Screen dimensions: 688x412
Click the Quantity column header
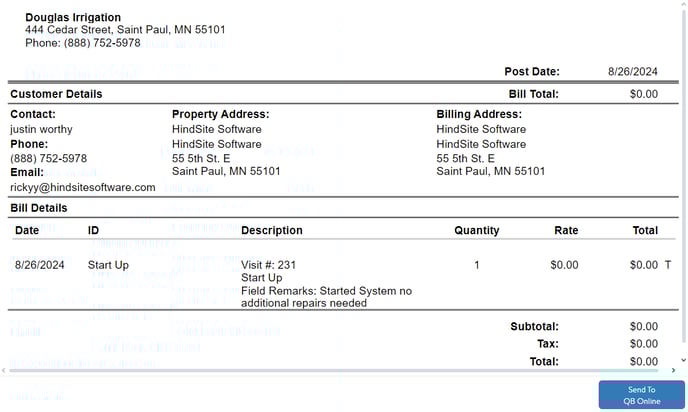pyautogui.click(x=477, y=230)
